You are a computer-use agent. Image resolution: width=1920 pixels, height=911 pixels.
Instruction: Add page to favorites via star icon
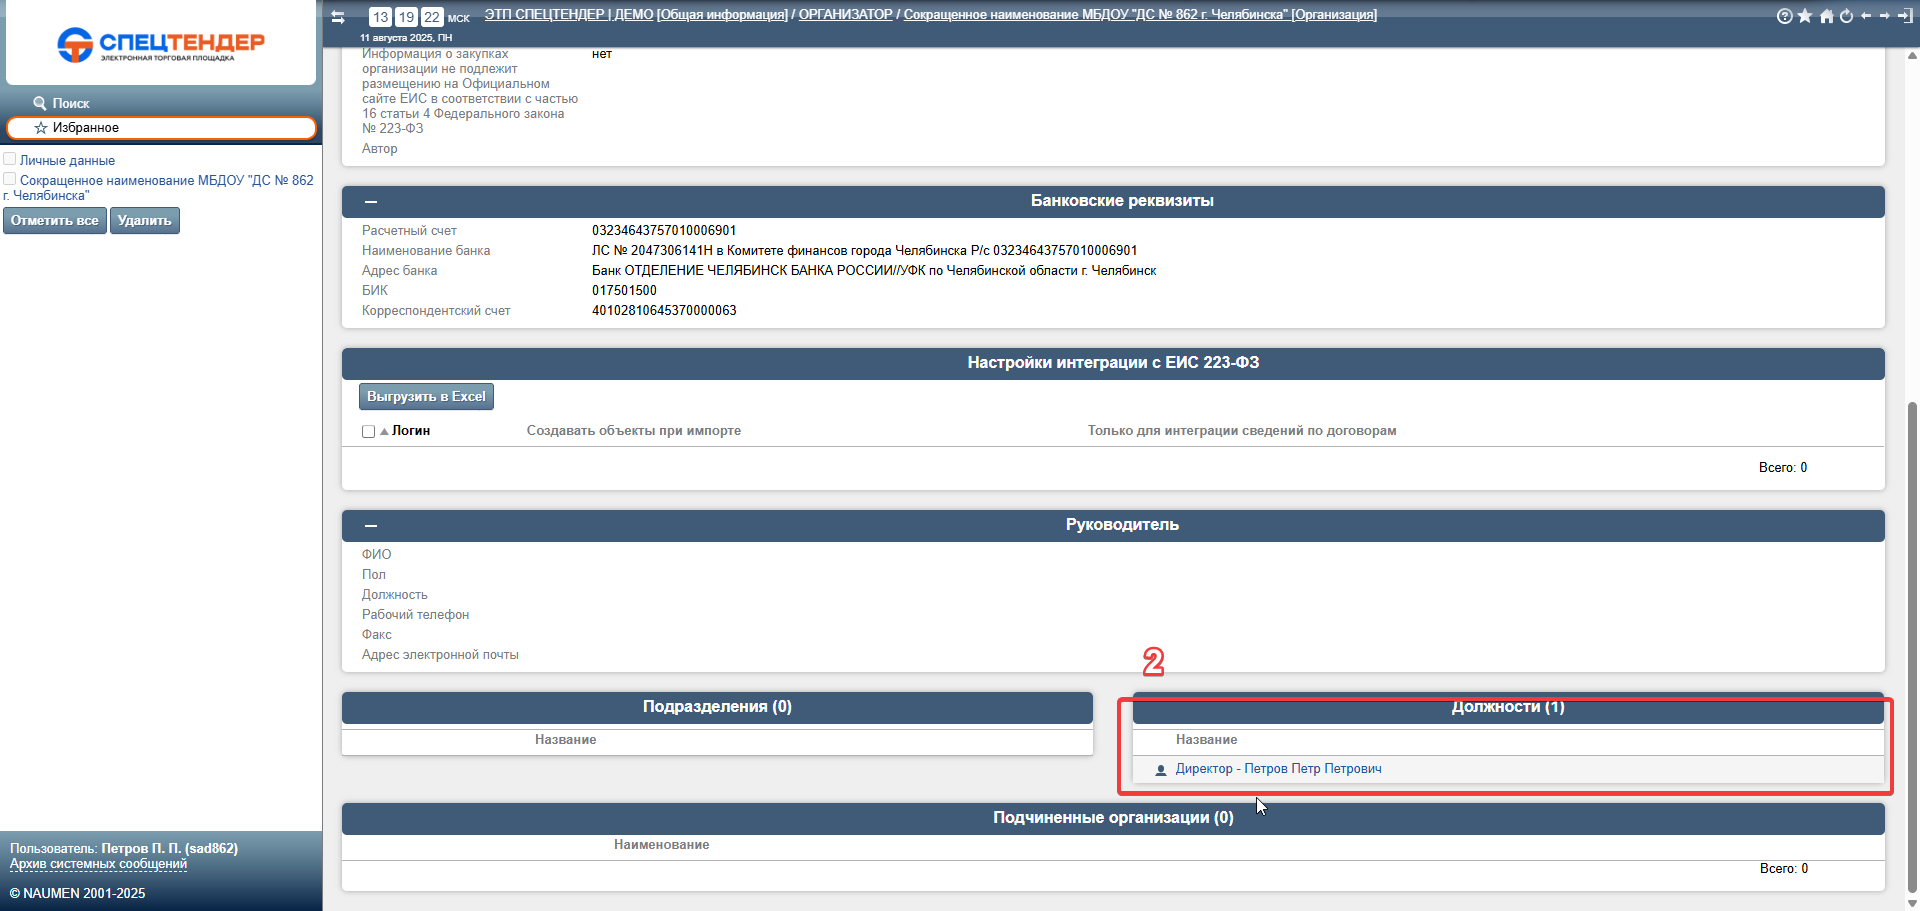click(x=1805, y=16)
